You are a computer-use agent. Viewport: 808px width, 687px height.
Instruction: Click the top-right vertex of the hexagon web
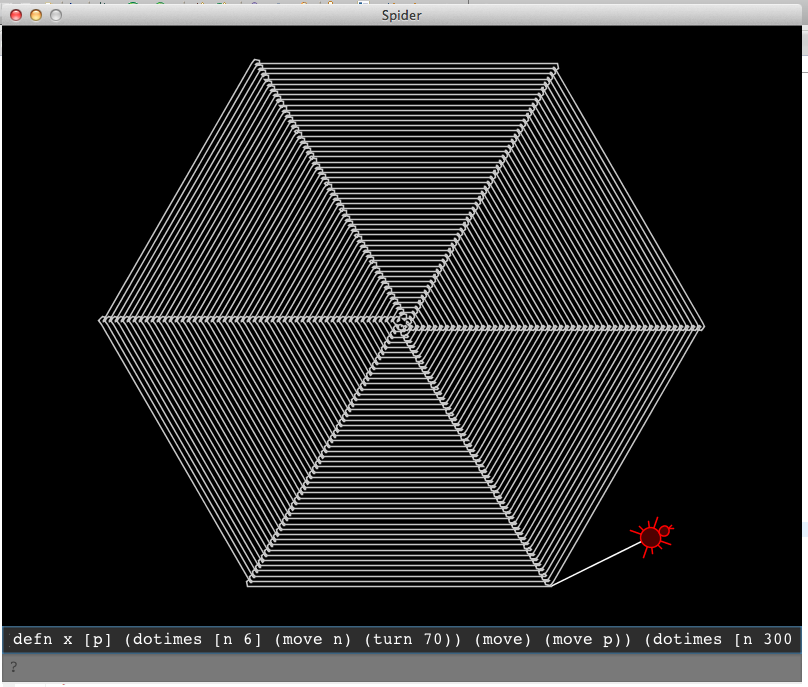tap(556, 67)
